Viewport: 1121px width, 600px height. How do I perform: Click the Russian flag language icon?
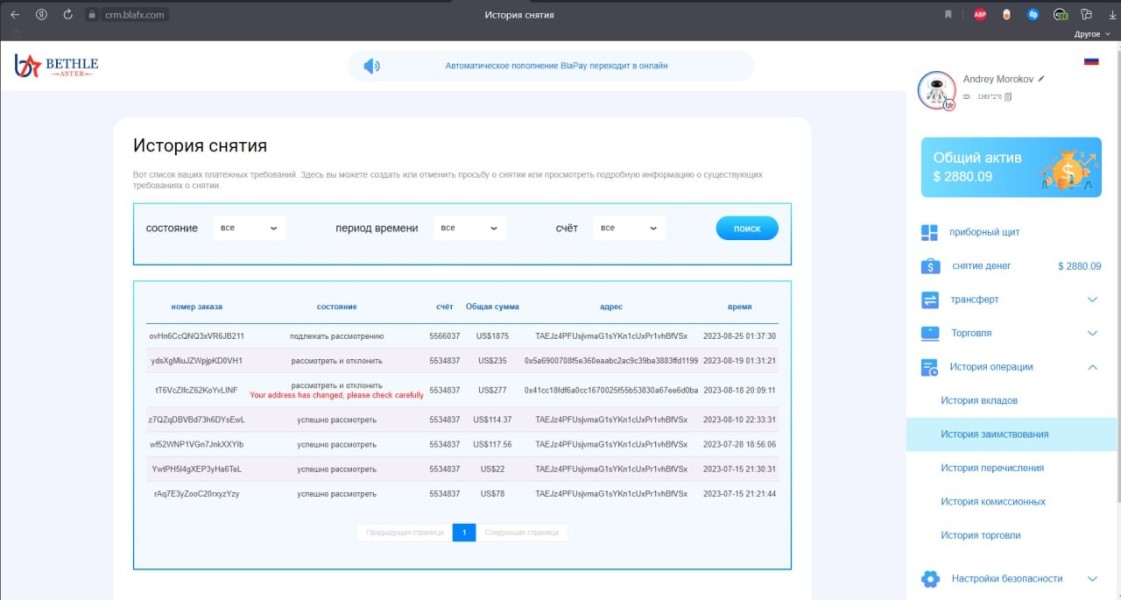(x=1091, y=62)
